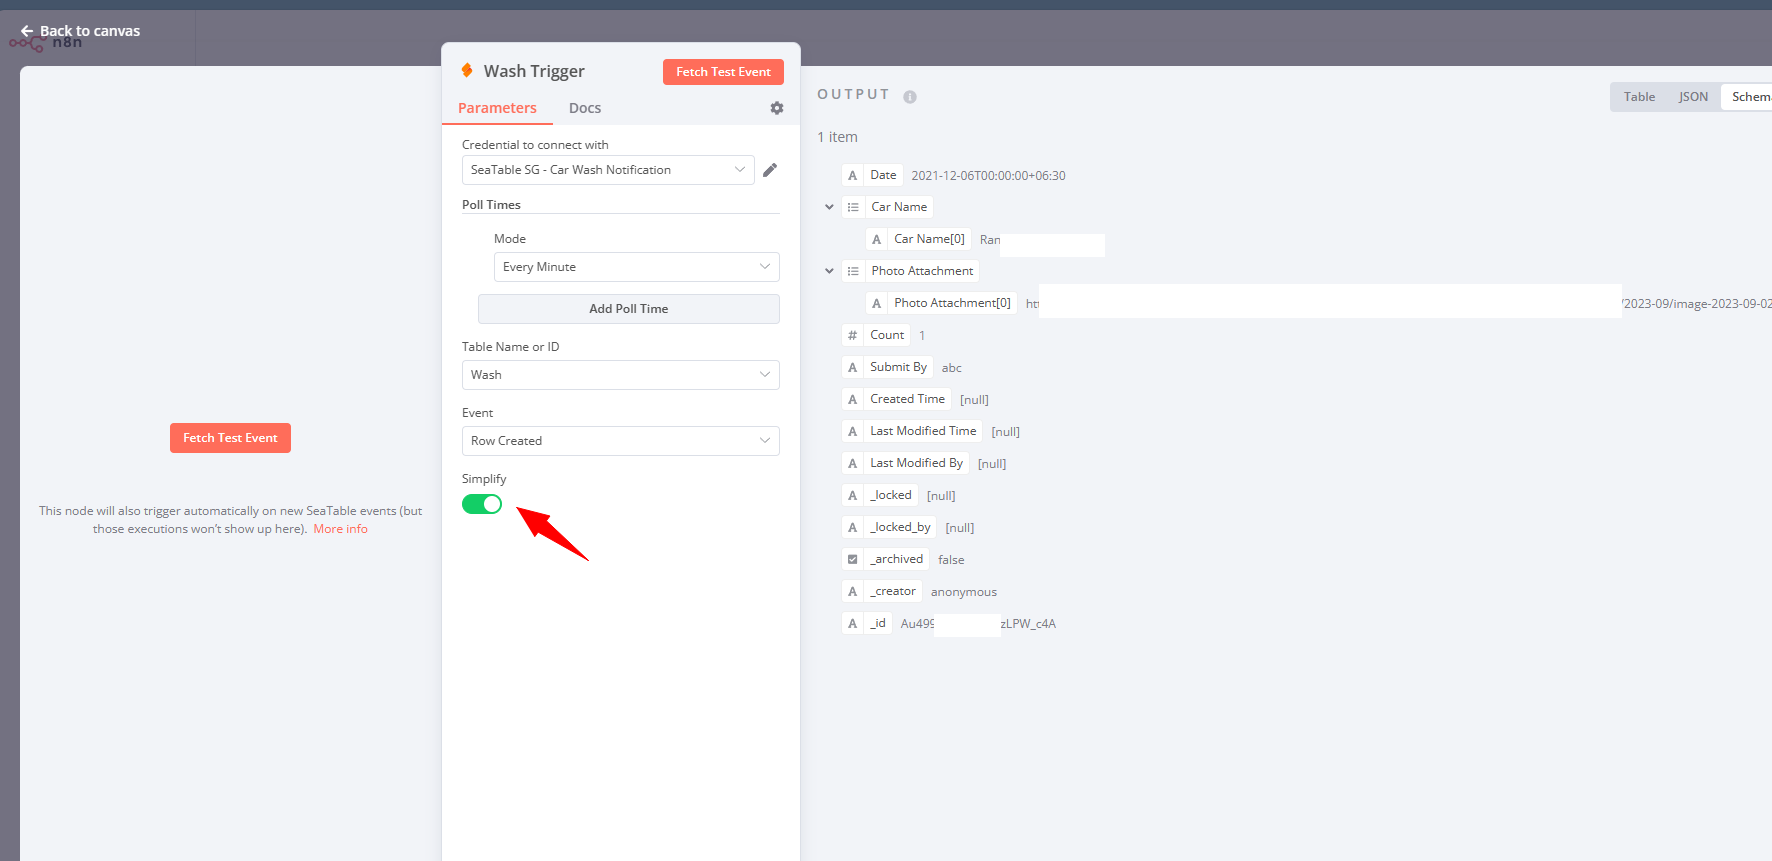Switch output view to Table
The height and width of the screenshot is (861, 1772).
(1639, 97)
